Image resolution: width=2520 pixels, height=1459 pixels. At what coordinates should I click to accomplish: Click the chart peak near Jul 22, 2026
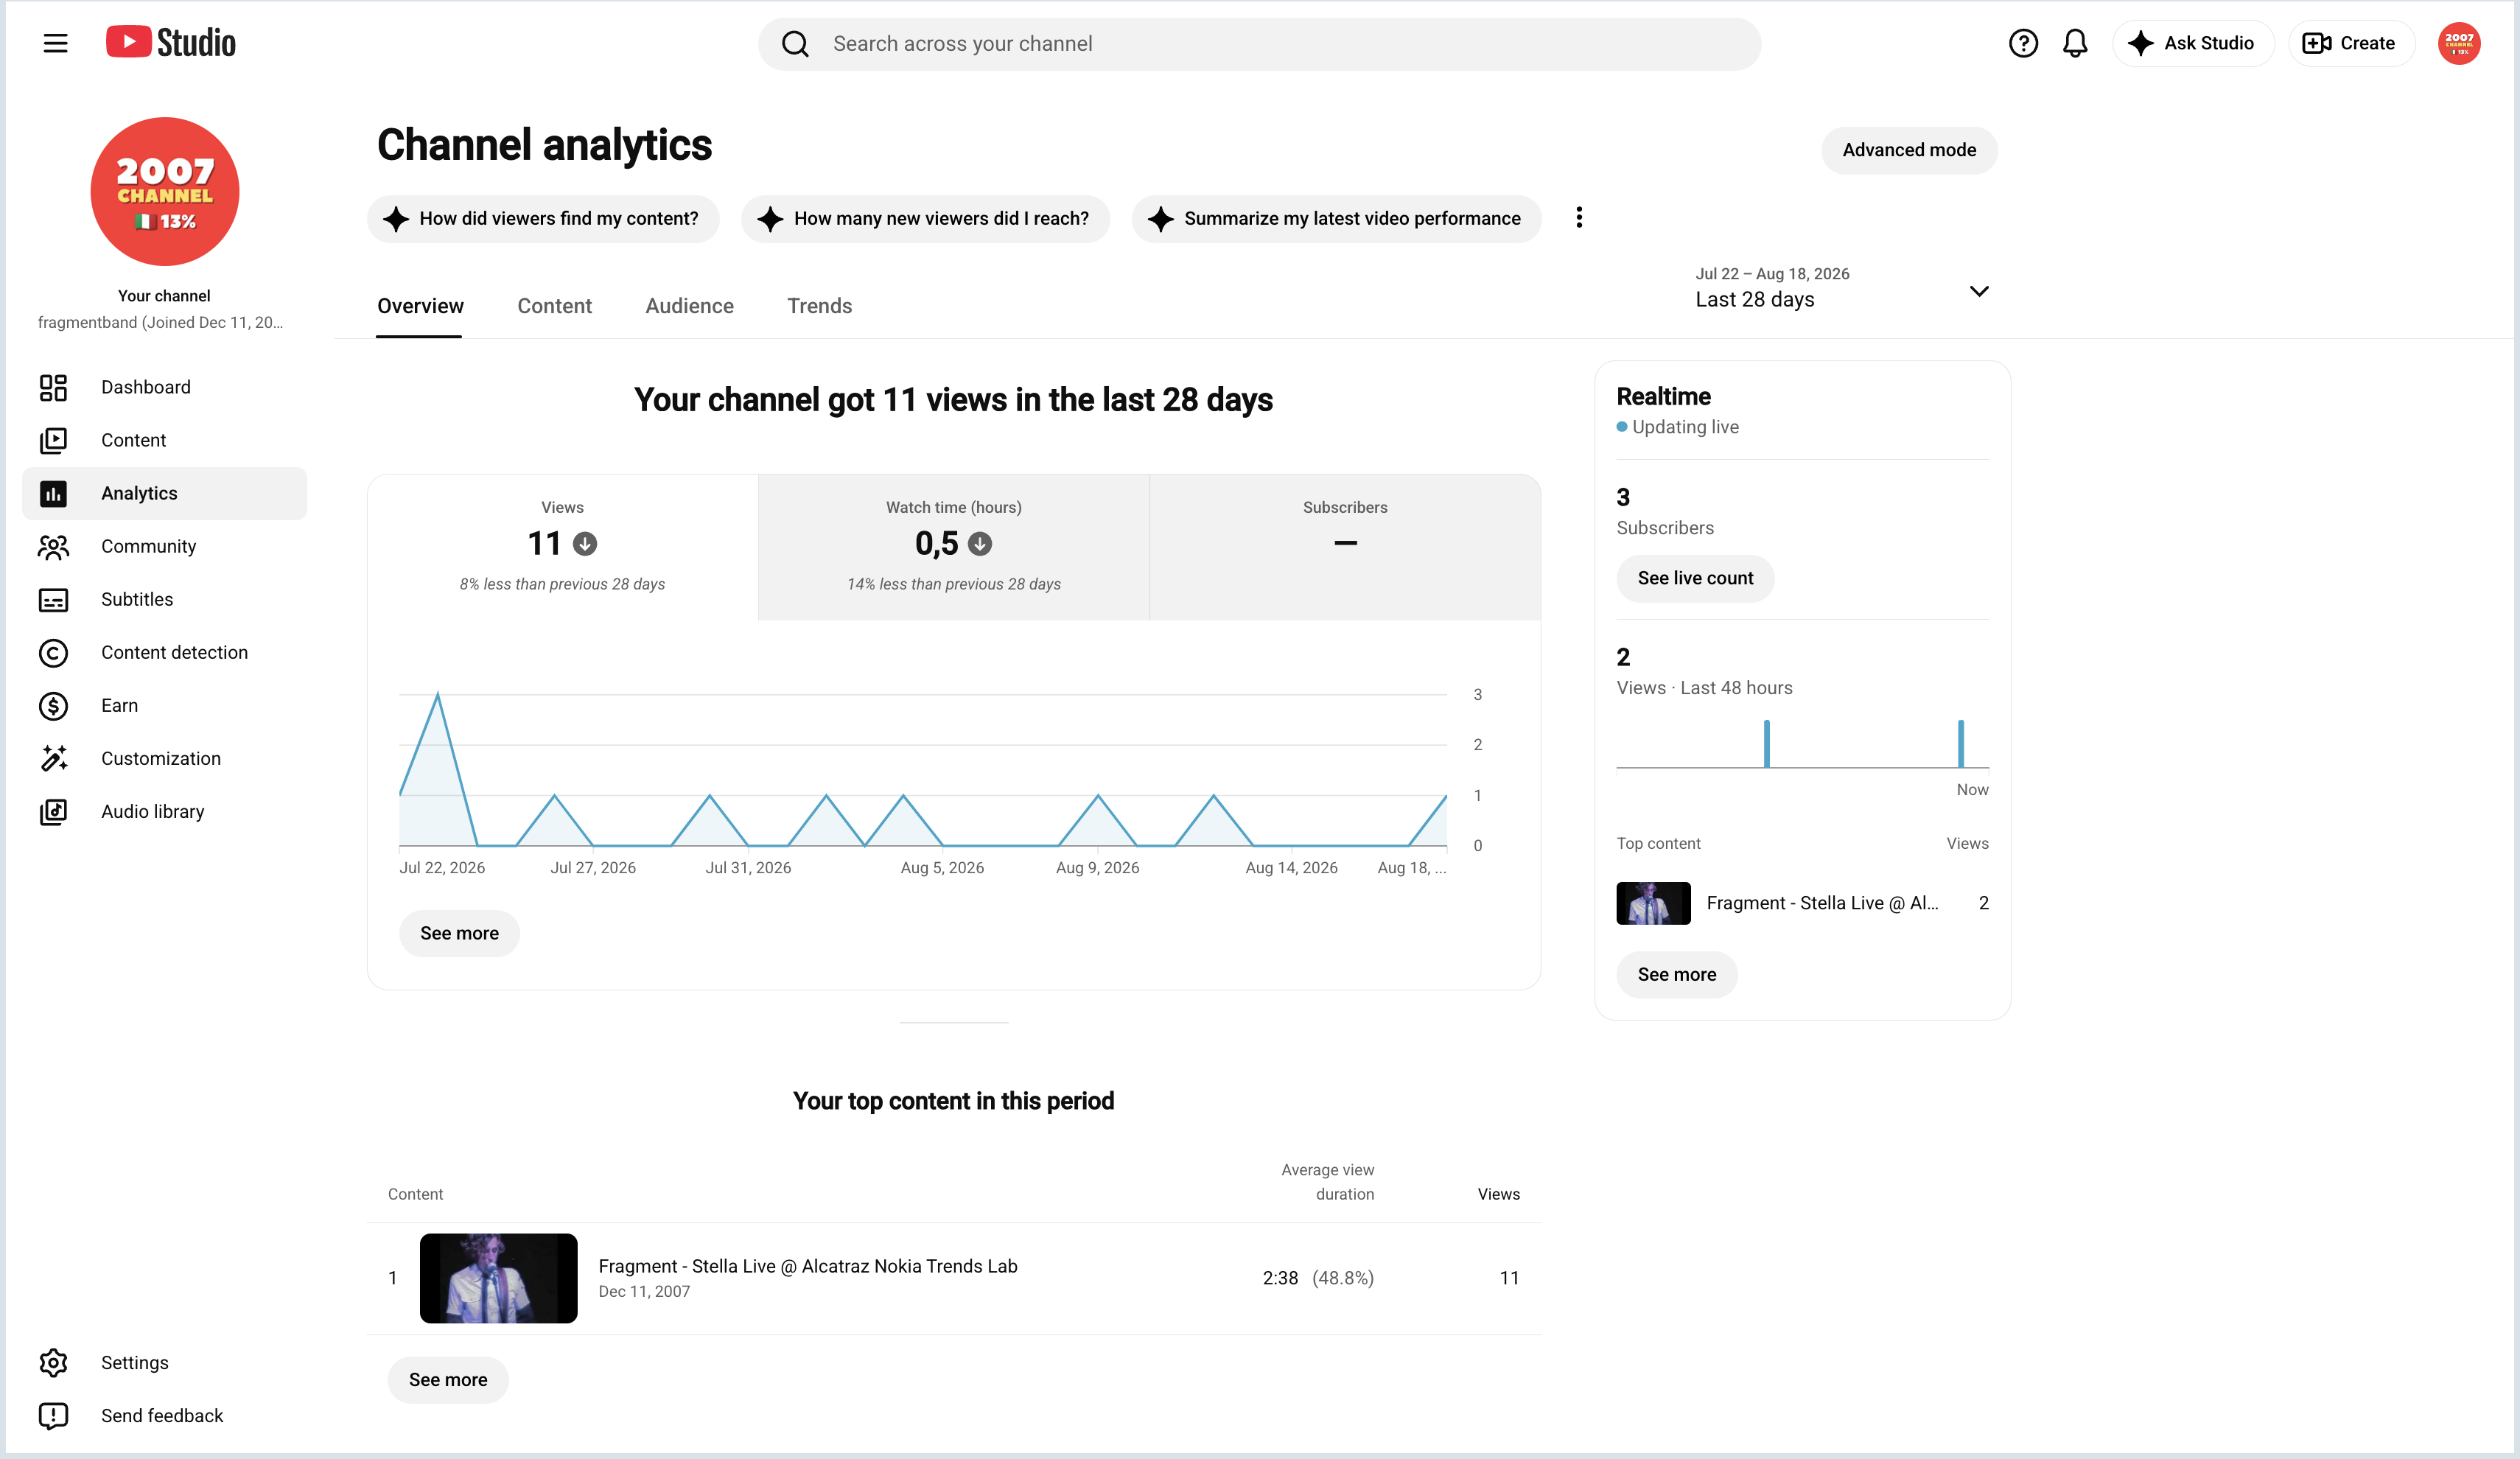(438, 694)
